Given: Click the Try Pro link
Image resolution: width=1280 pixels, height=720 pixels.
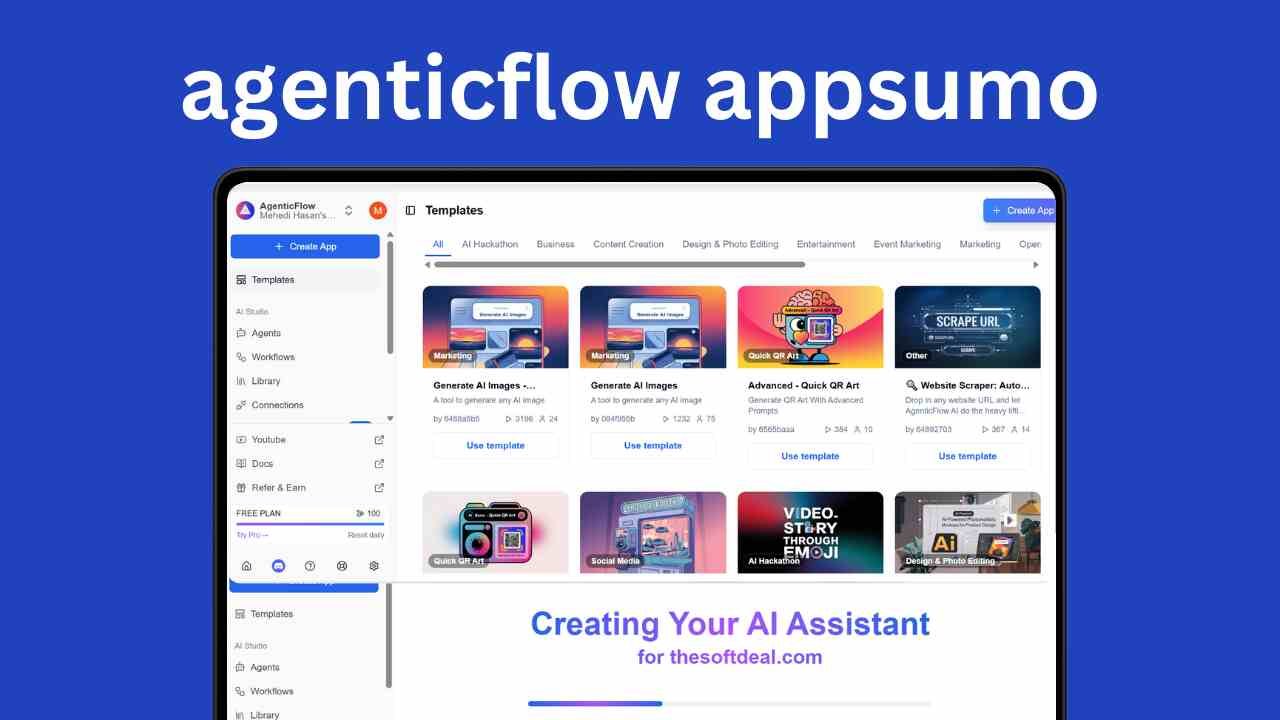Looking at the screenshot, I should click(x=252, y=535).
